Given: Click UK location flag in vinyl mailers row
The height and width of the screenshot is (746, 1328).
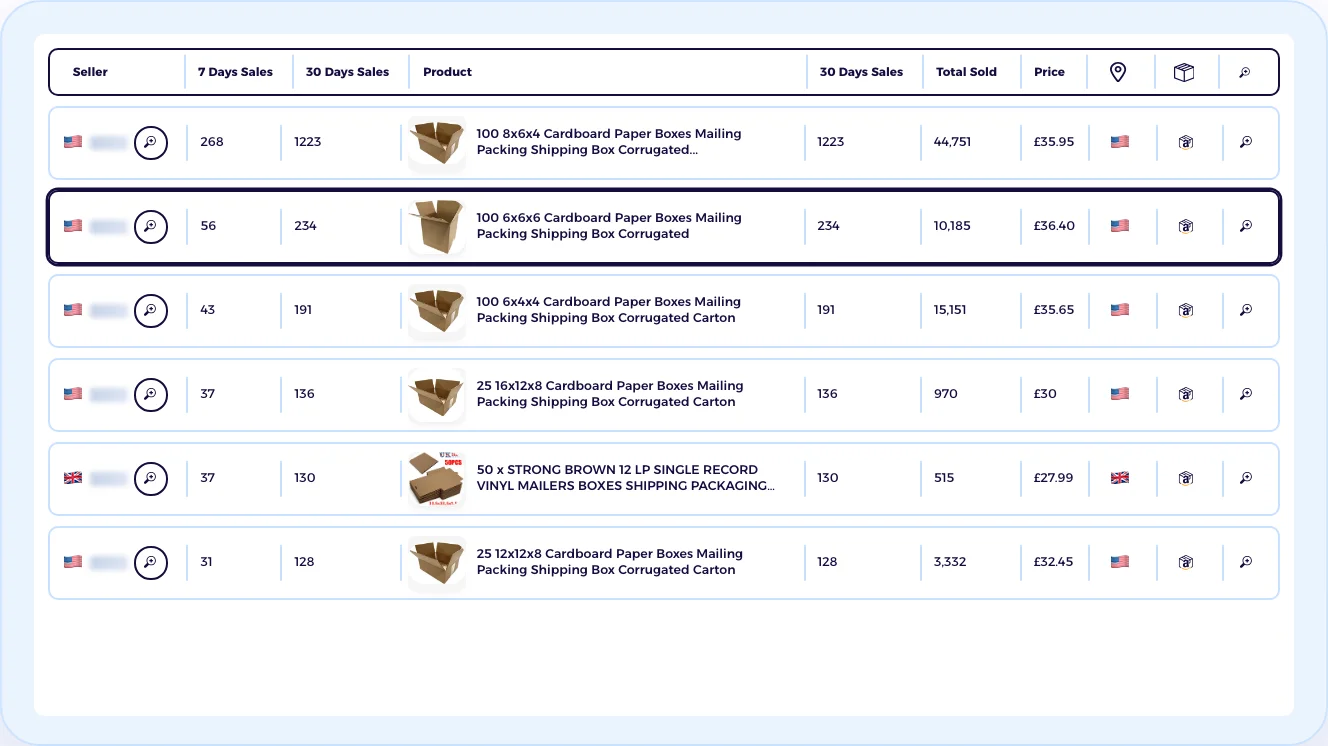Looking at the screenshot, I should click(x=1120, y=478).
